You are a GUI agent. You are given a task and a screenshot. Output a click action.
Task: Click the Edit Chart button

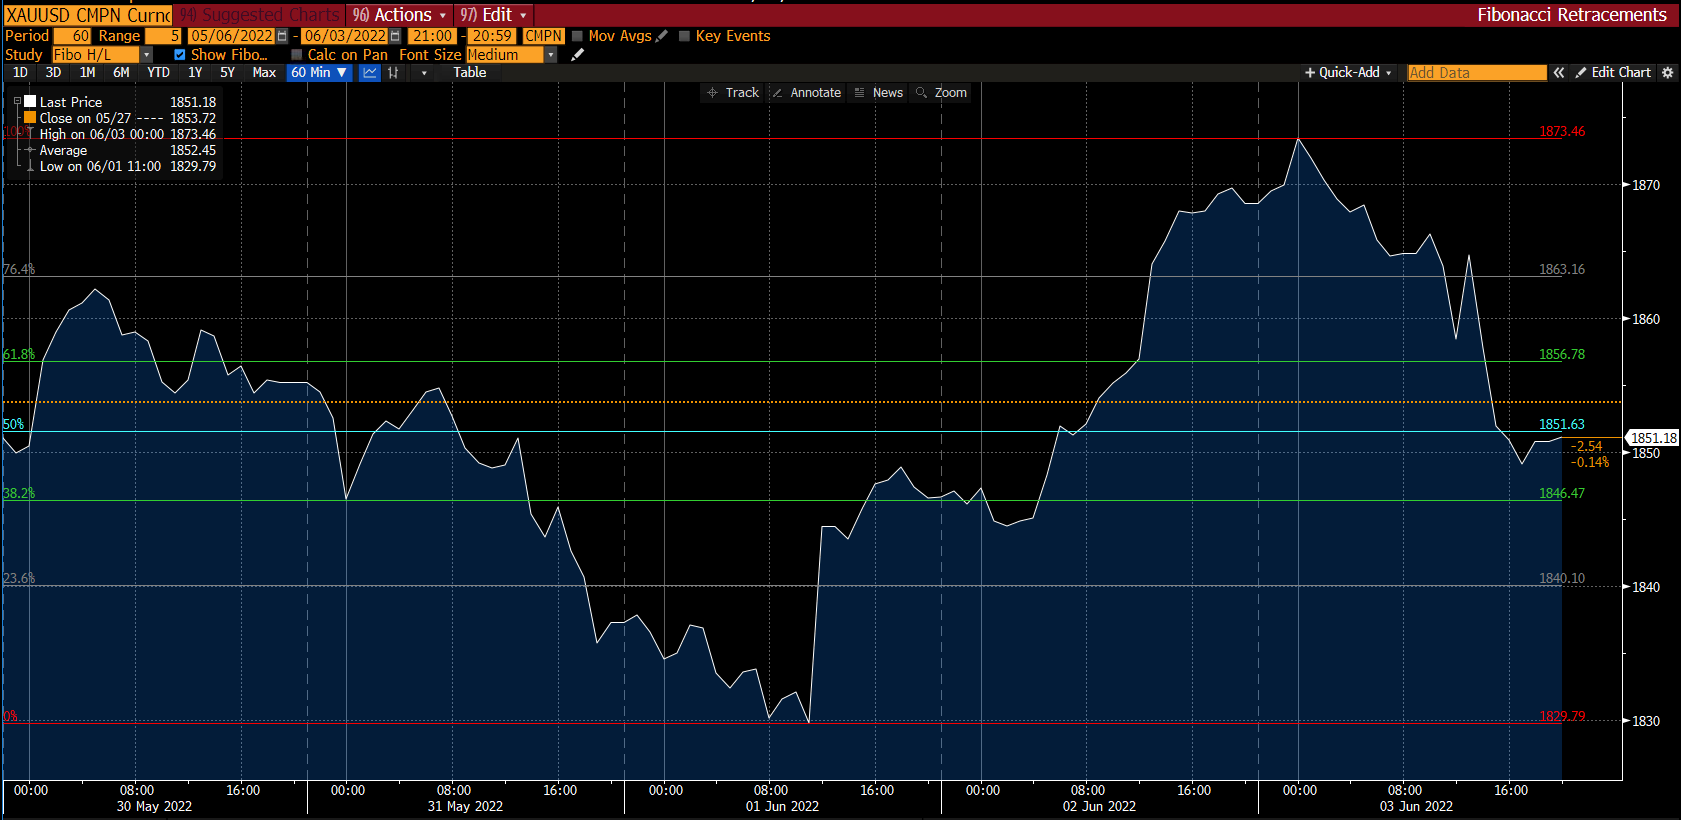pyautogui.click(x=1613, y=73)
